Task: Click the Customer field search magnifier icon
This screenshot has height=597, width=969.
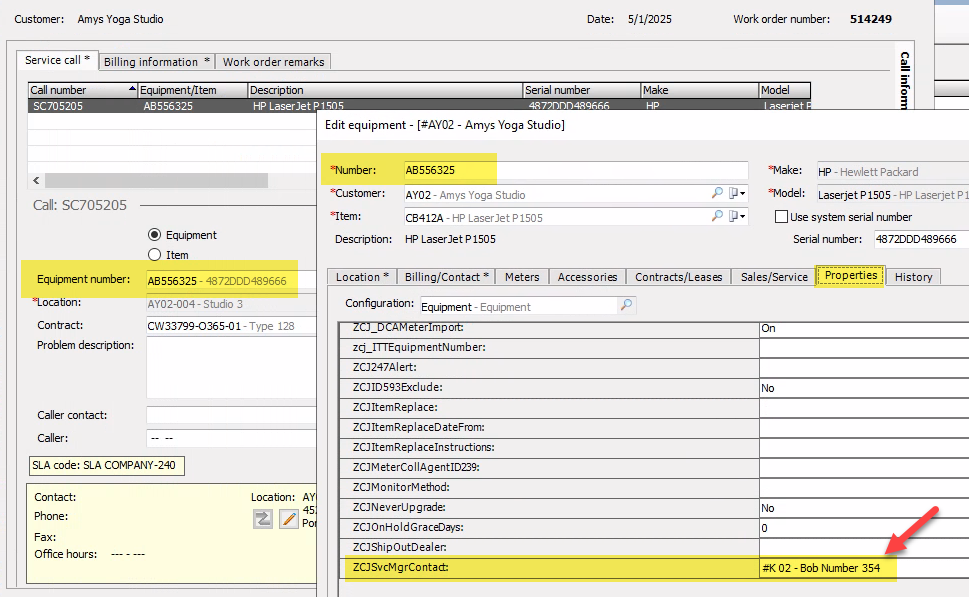Action: point(717,193)
